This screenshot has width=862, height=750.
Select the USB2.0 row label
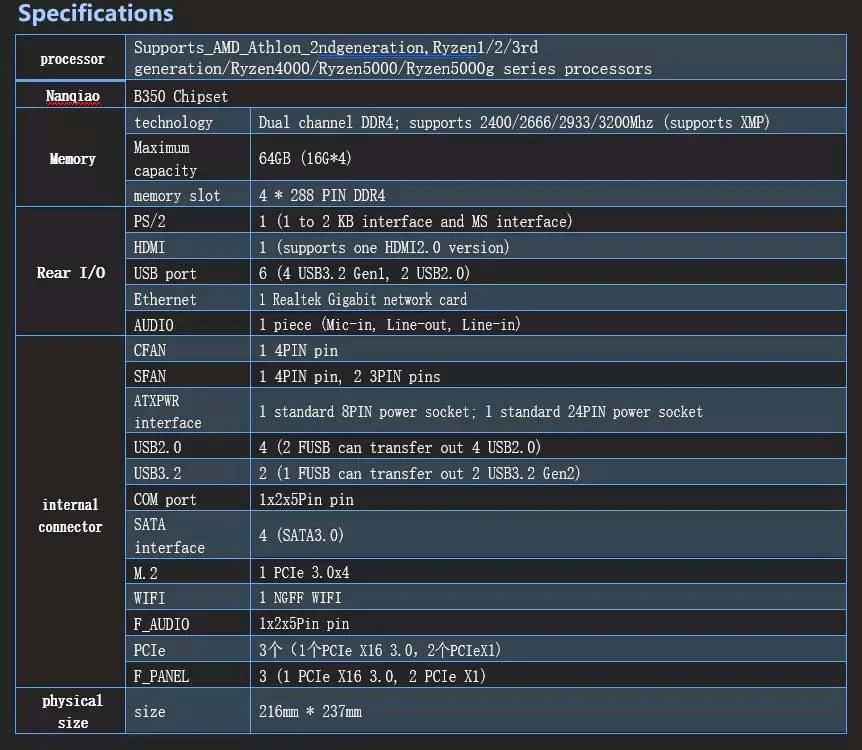click(x=157, y=447)
